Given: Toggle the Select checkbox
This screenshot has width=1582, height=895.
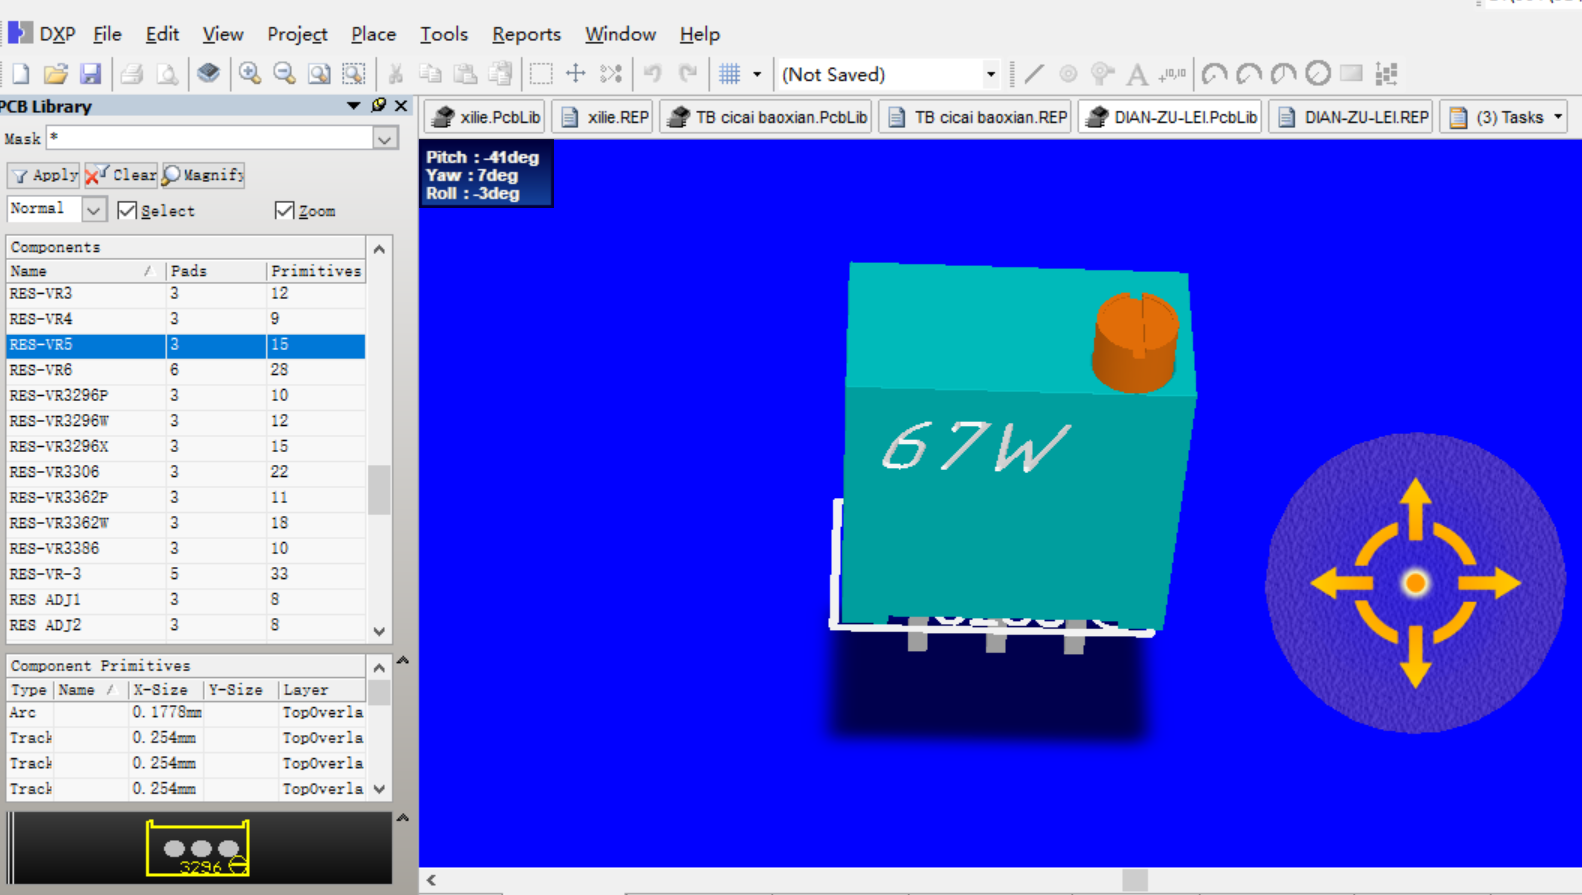Looking at the screenshot, I should click(x=127, y=210).
